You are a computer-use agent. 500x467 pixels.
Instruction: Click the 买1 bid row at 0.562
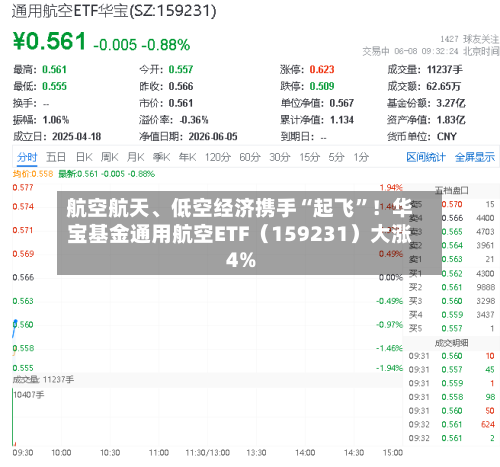click(x=452, y=273)
